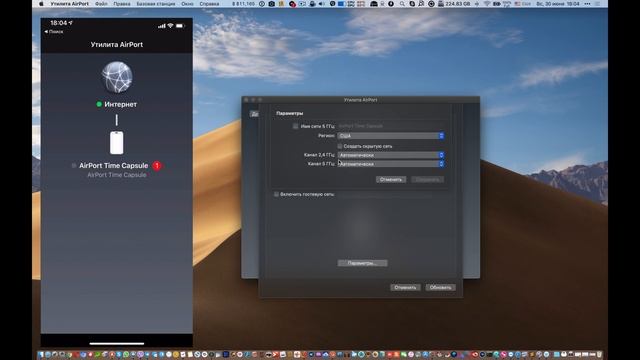This screenshot has width=640, height=360.
Task: Click the 'Обновить' button
Action: pos(440,287)
